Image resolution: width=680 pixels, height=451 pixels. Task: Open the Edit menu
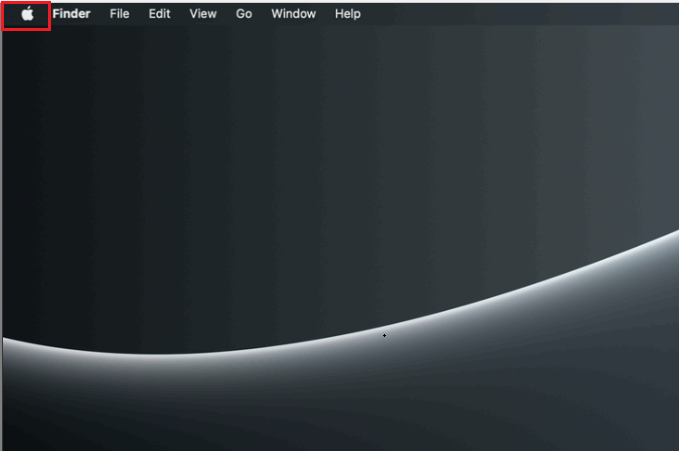[159, 14]
